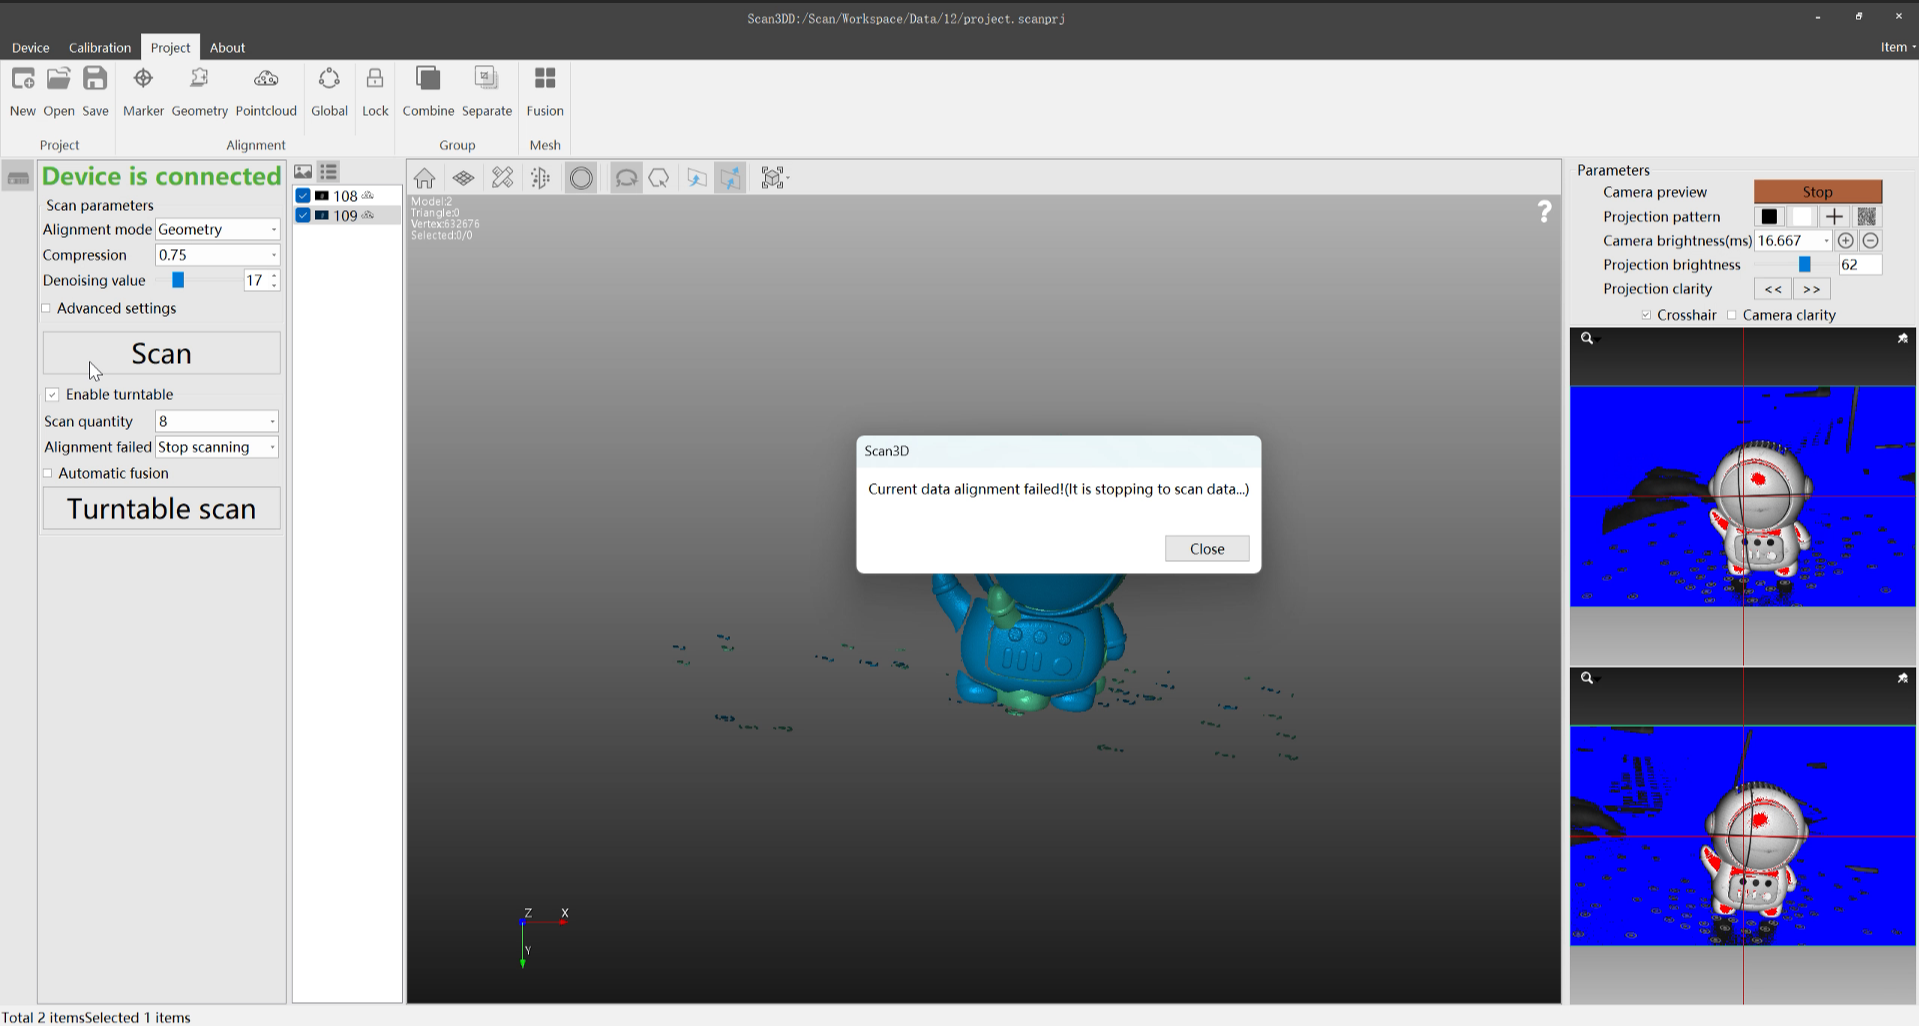This screenshot has width=1919, height=1026.
Task: Pin the upper camera preview
Action: click(1902, 339)
